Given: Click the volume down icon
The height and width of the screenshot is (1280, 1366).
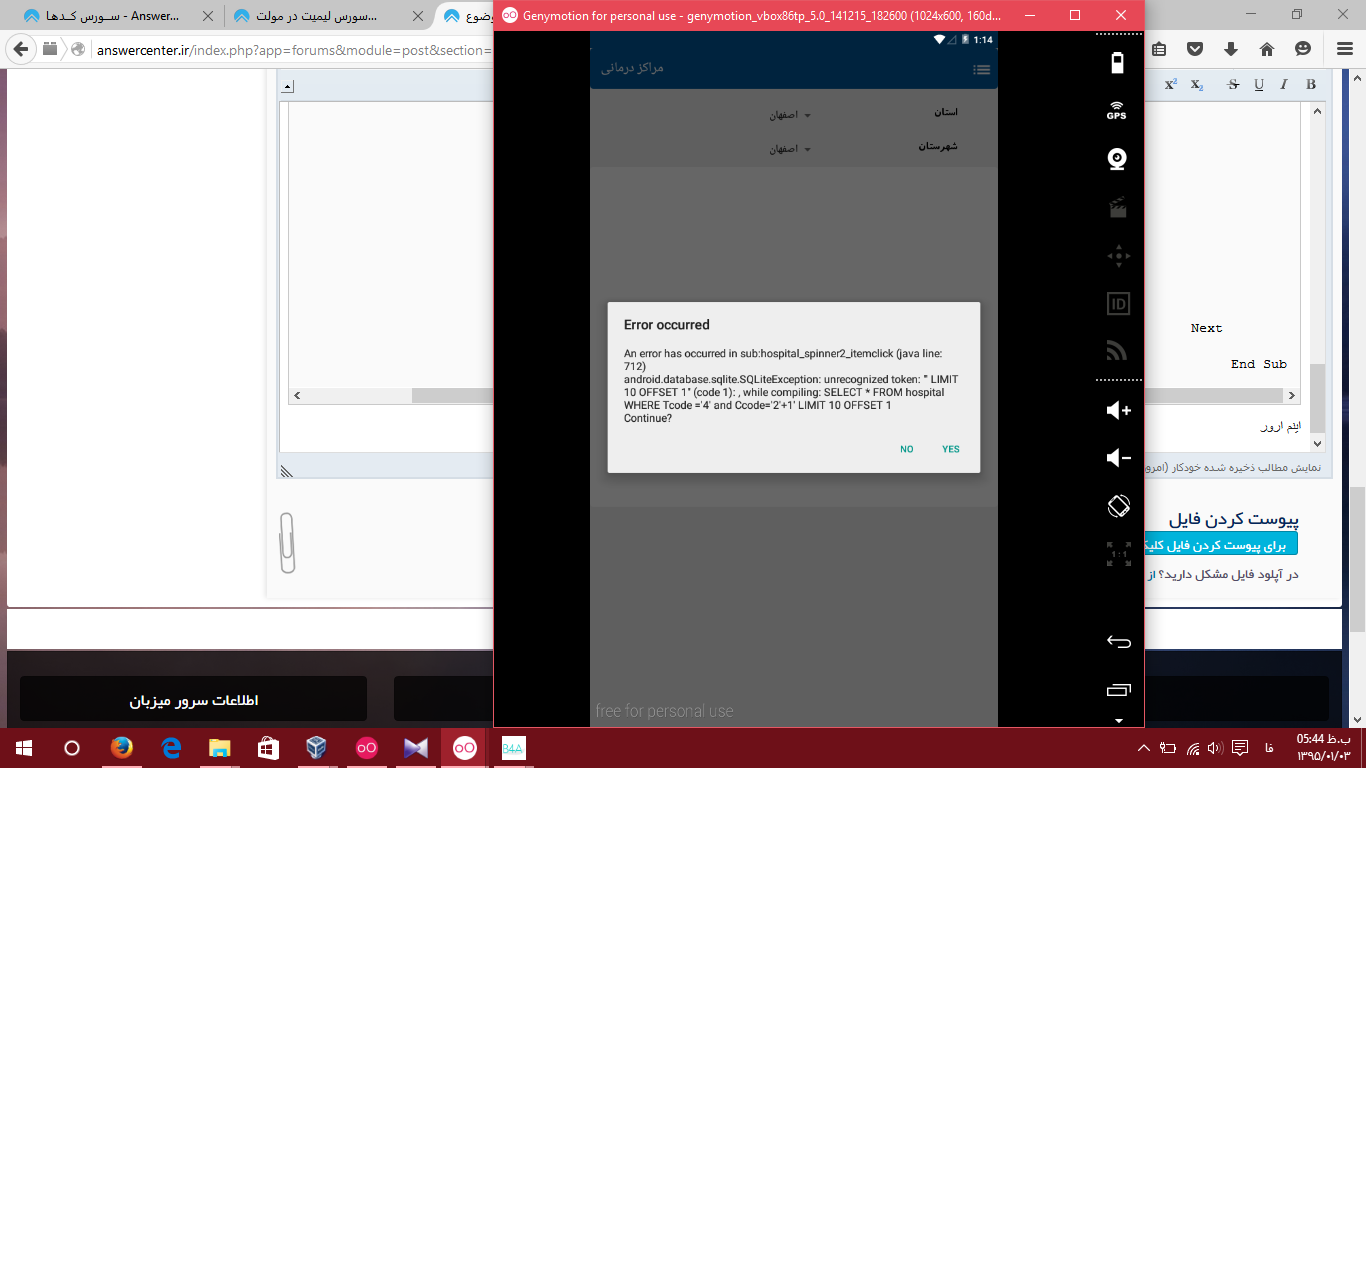Looking at the screenshot, I should [x=1118, y=458].
